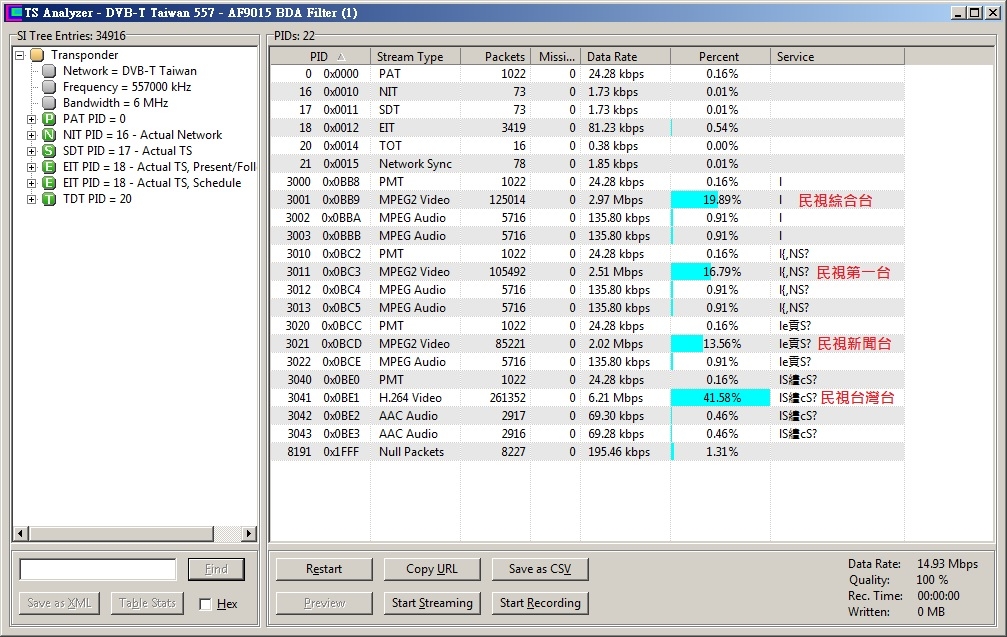Click the tree scrollbar left arrow
This screenshot has width=1007, height=637.
pyautogui.click(x=21, y=533)
